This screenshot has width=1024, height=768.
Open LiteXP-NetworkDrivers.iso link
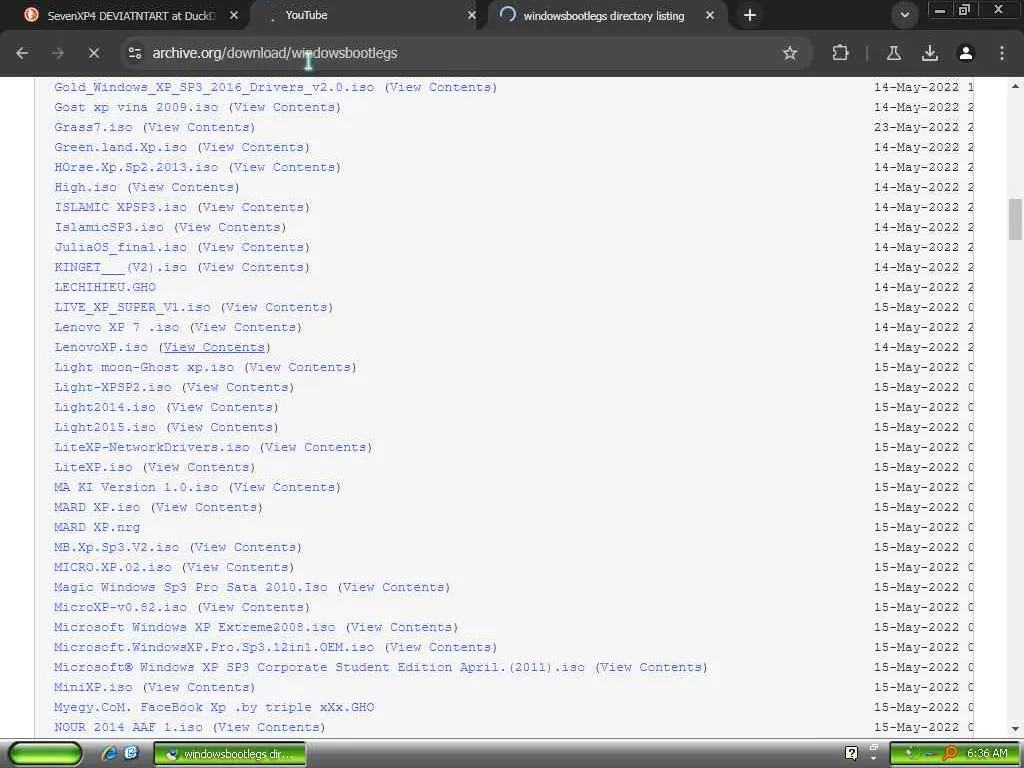coord(152,447)
